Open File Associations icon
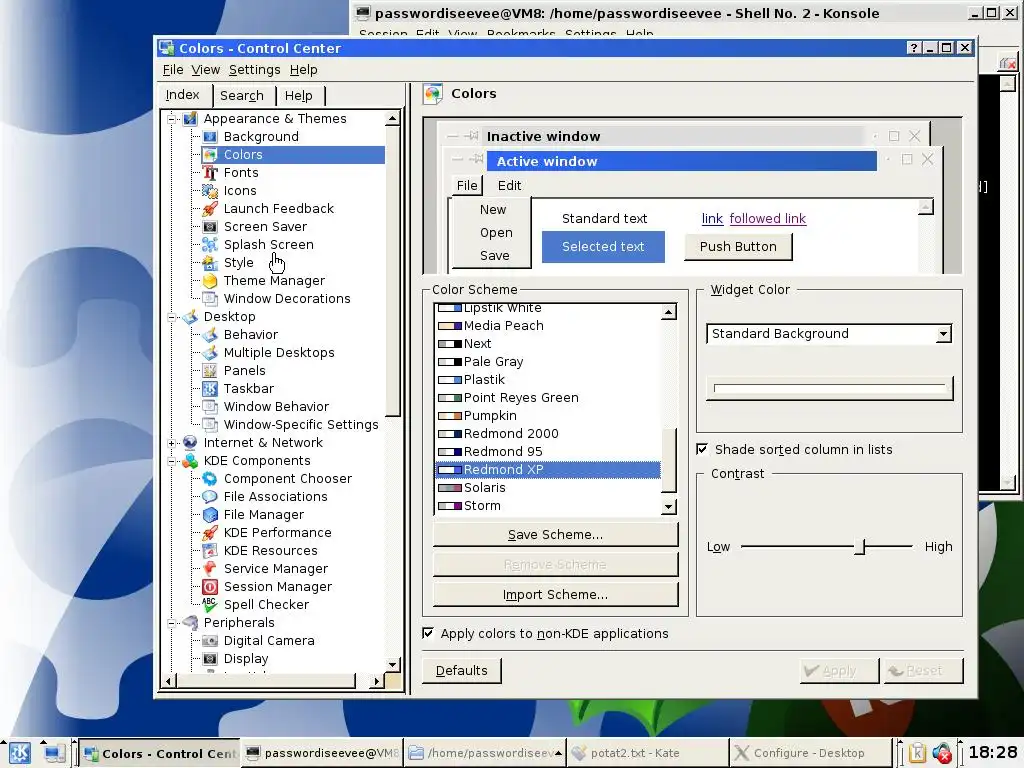Screen dimensions: 1024x768 [210, 496]
